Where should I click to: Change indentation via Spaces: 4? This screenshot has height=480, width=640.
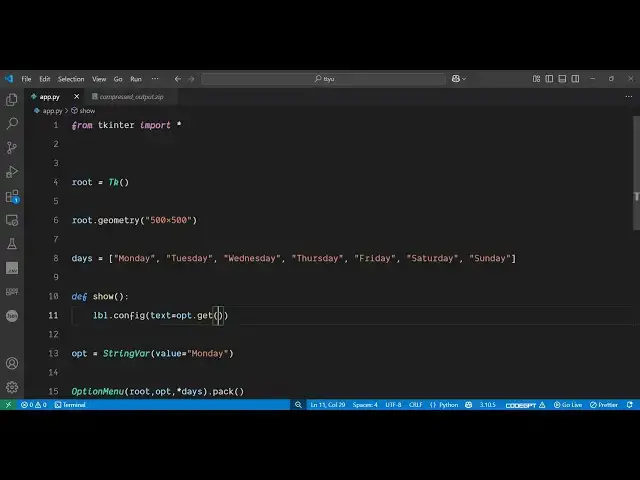365,405
